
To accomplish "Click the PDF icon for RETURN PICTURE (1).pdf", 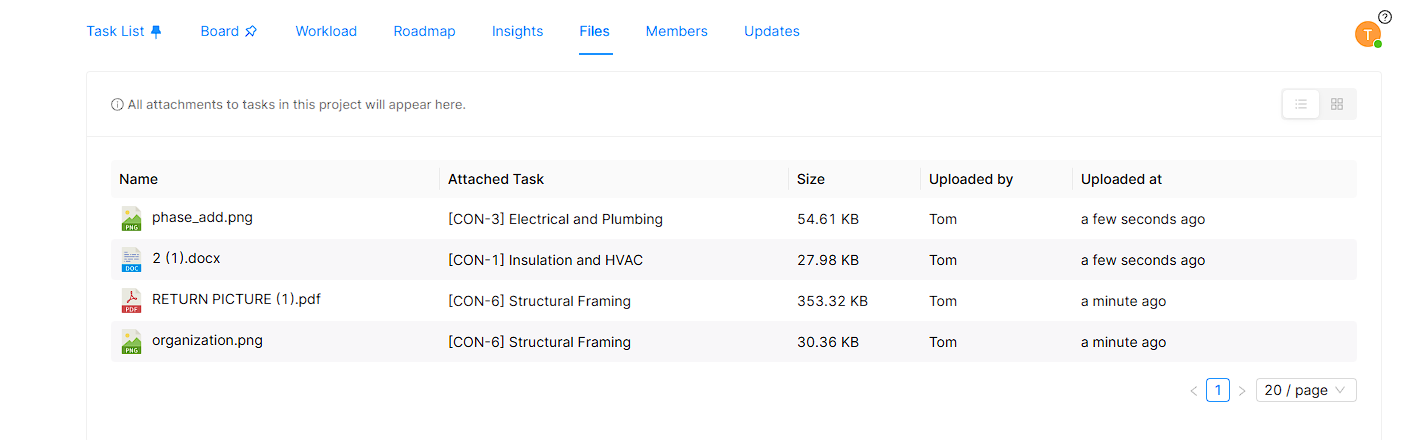I will [x=131, y=301].
